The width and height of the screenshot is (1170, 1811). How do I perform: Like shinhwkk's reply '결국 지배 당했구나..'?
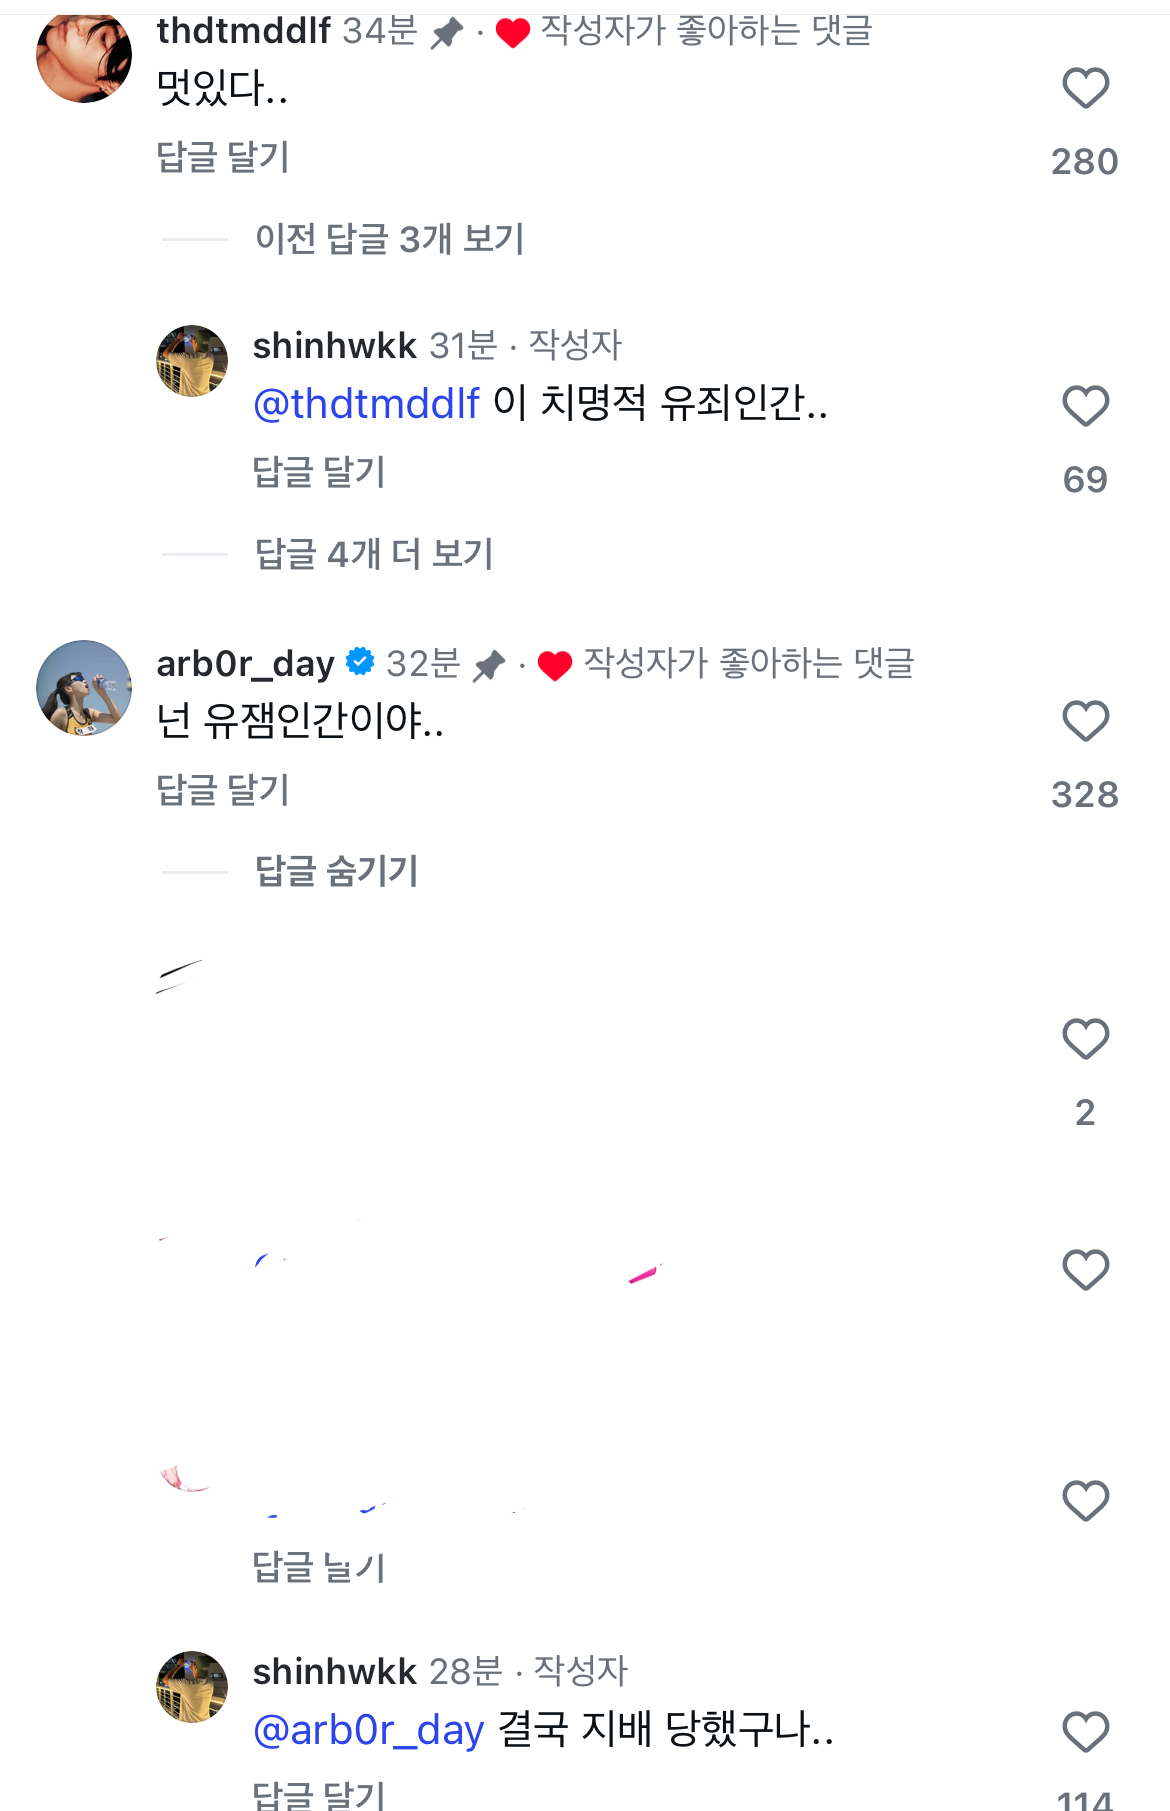click(1085, 1733)
